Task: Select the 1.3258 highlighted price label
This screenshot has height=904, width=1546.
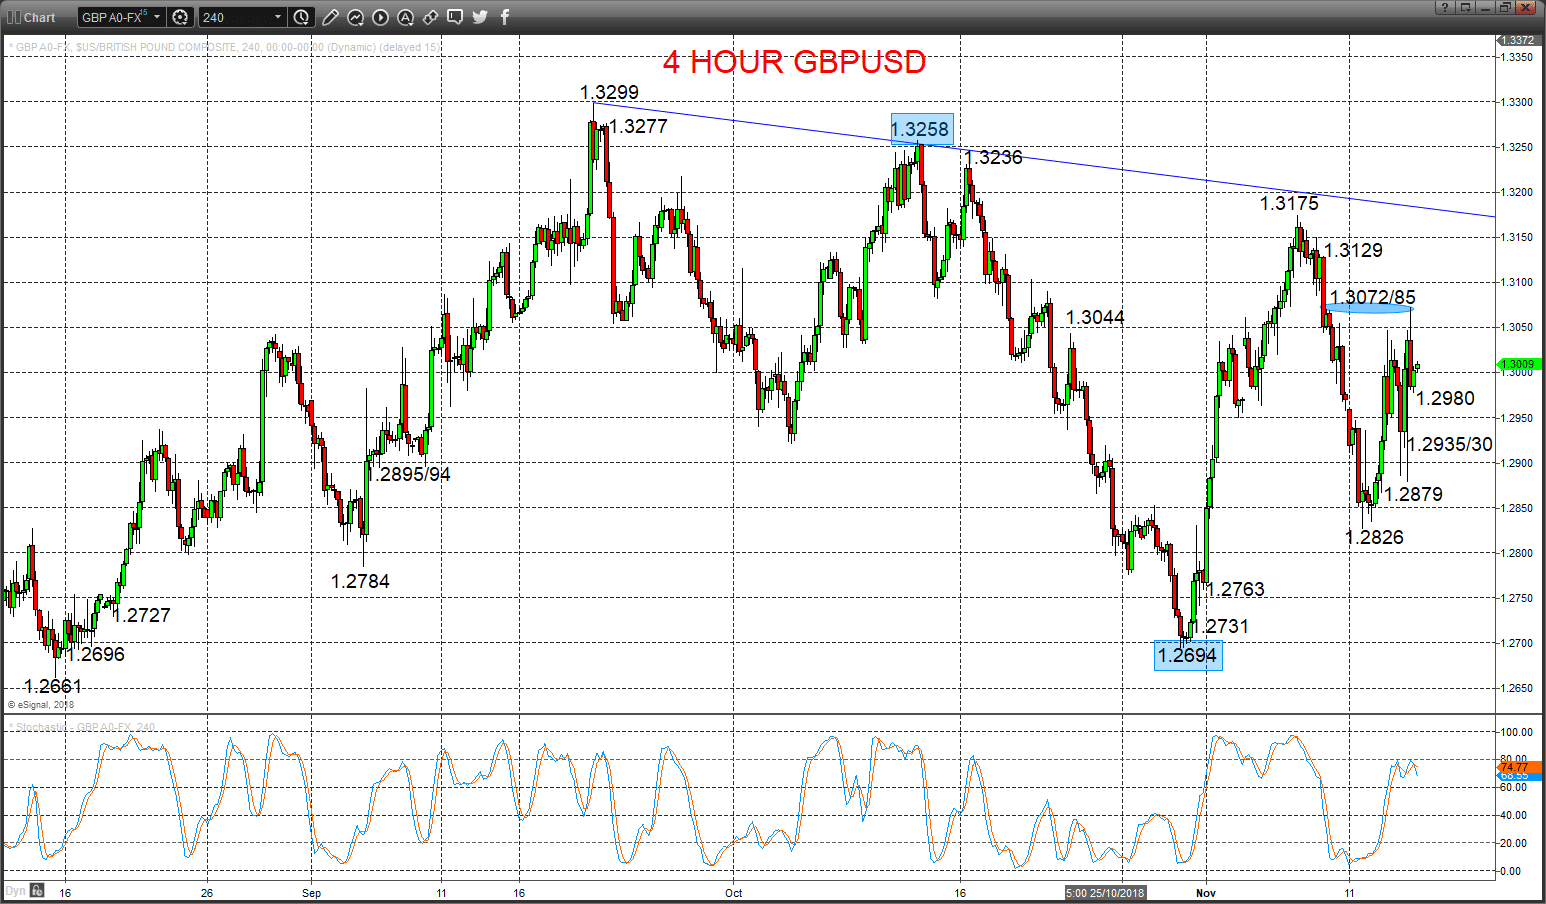Action: coord(921,129)
